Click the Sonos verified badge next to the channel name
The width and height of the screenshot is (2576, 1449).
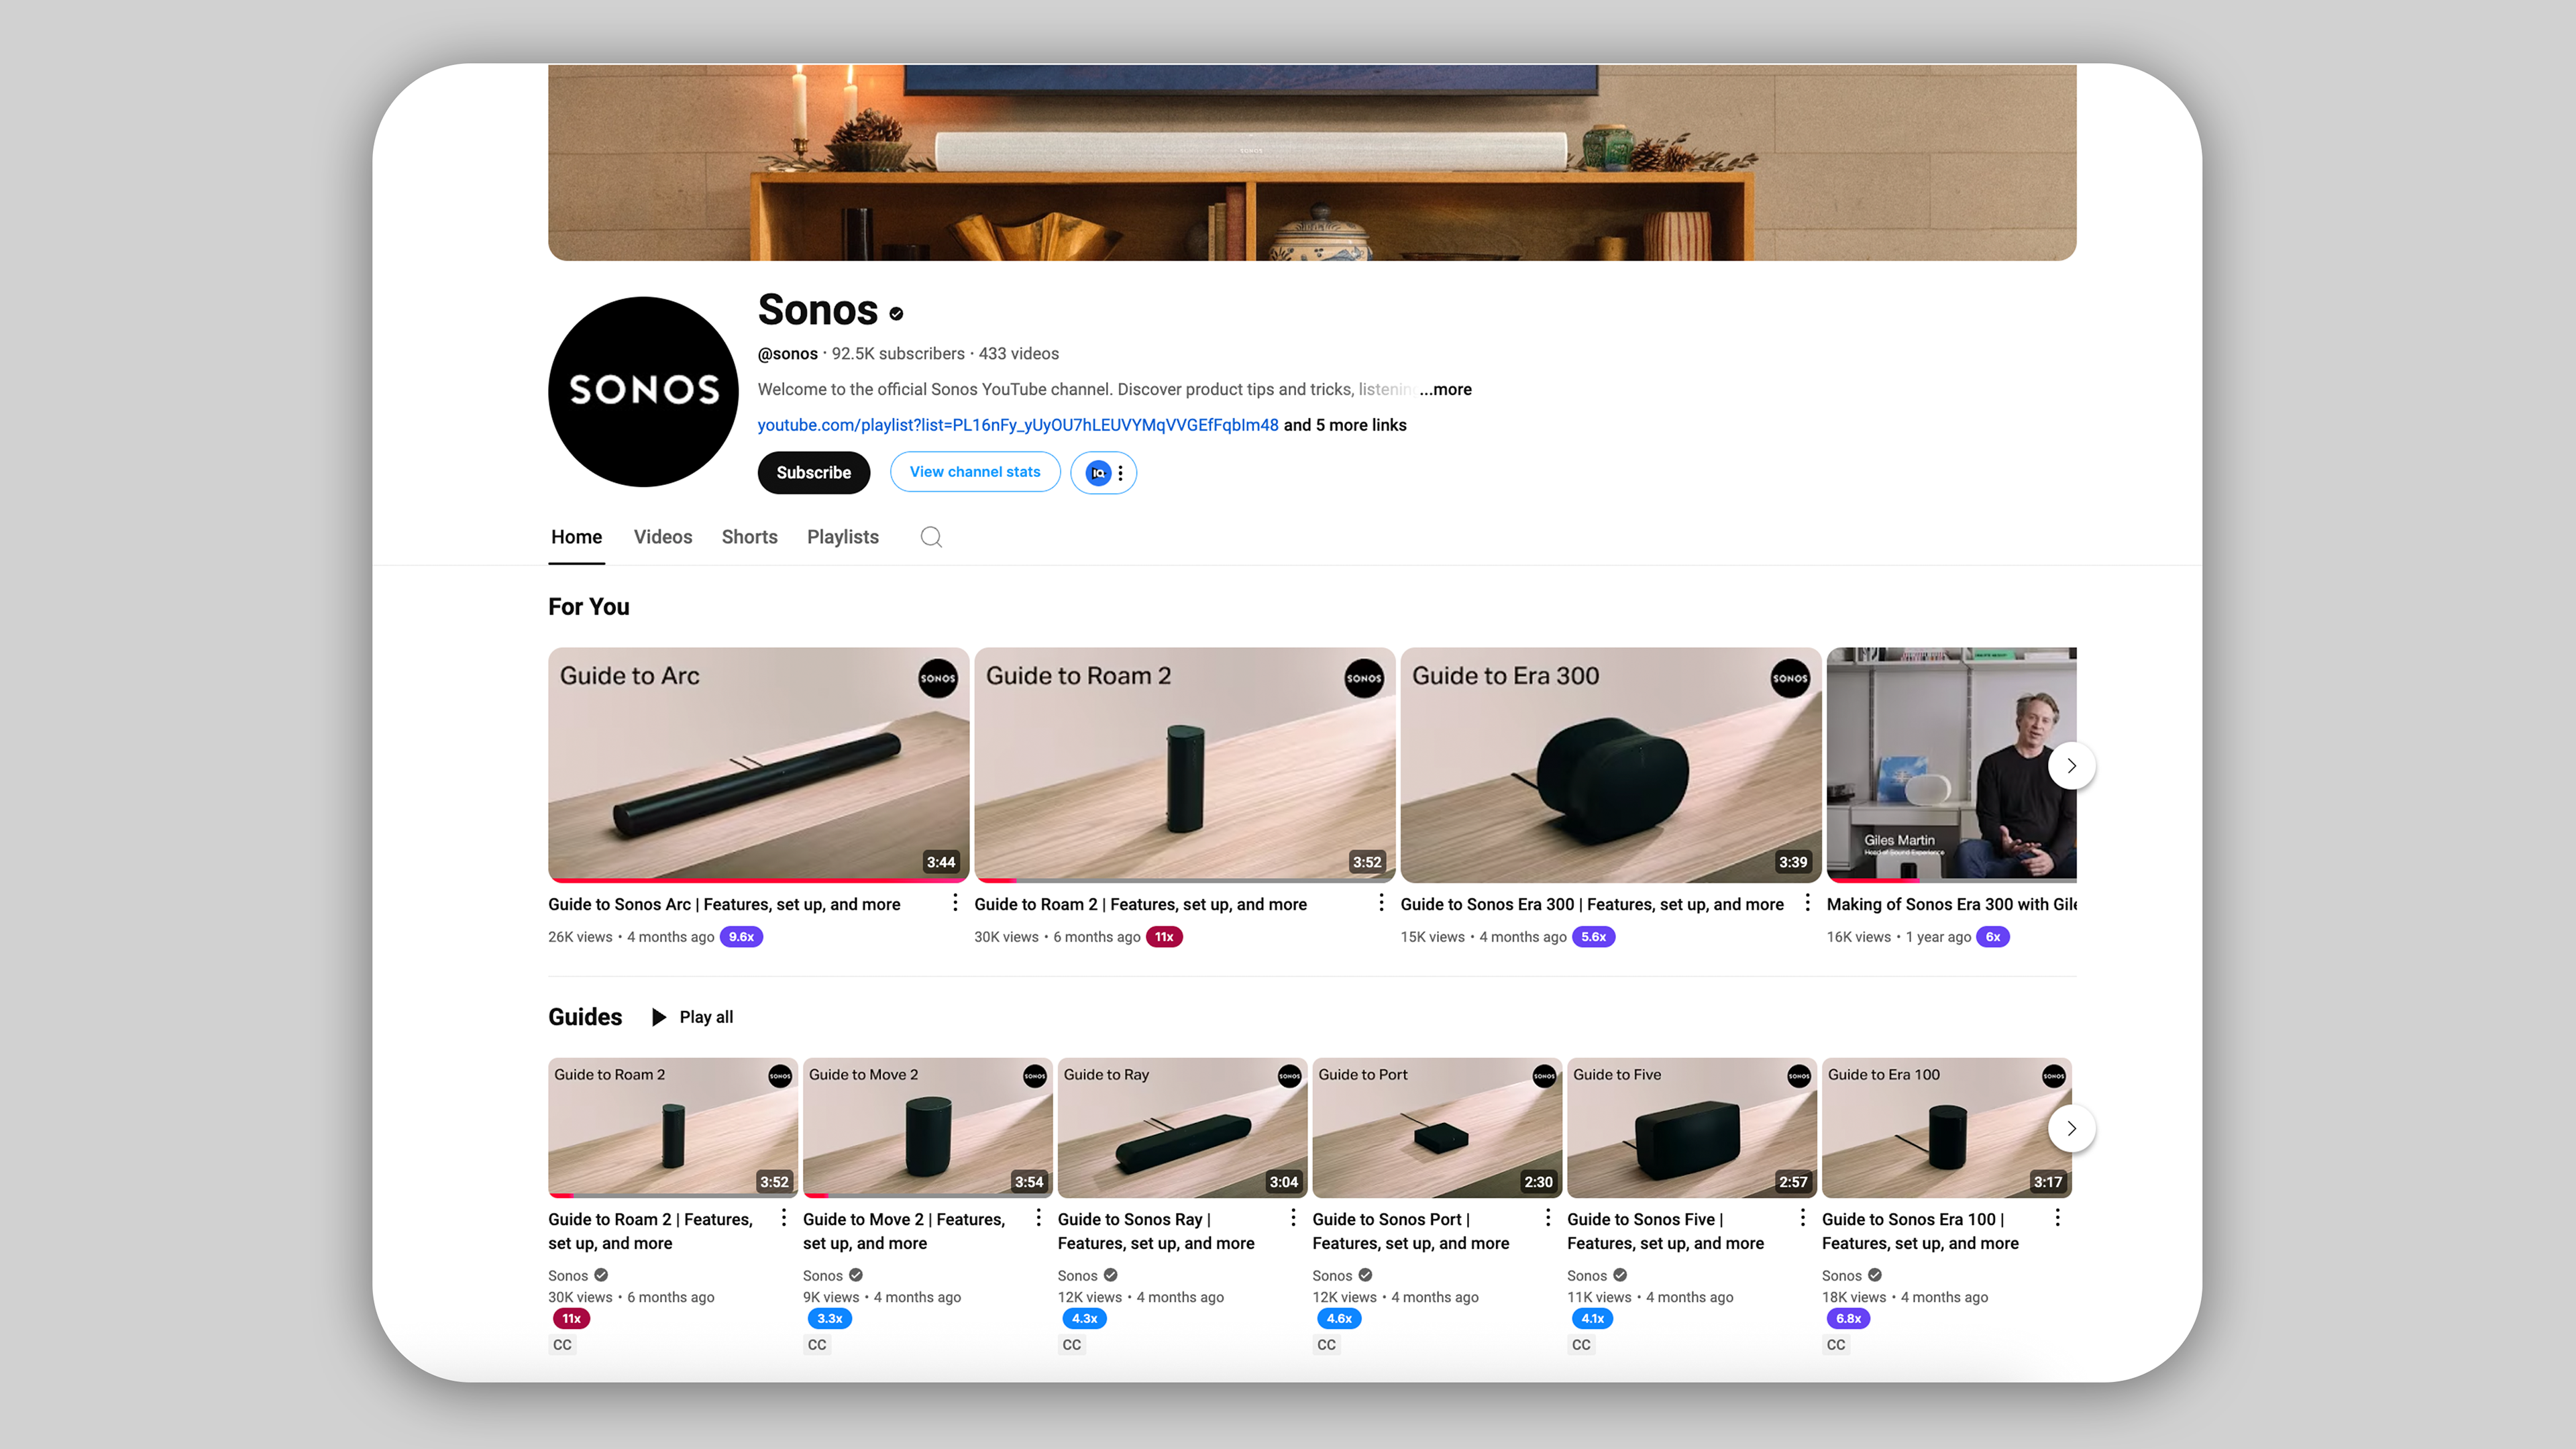point(896,314)
